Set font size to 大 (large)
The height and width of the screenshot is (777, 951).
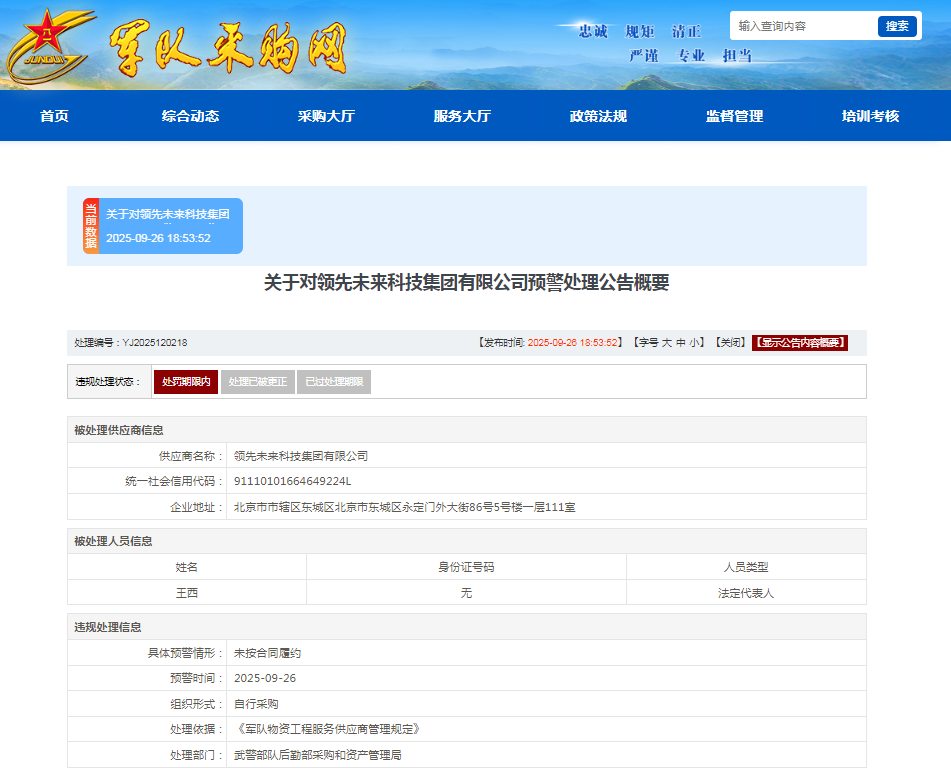666,343
